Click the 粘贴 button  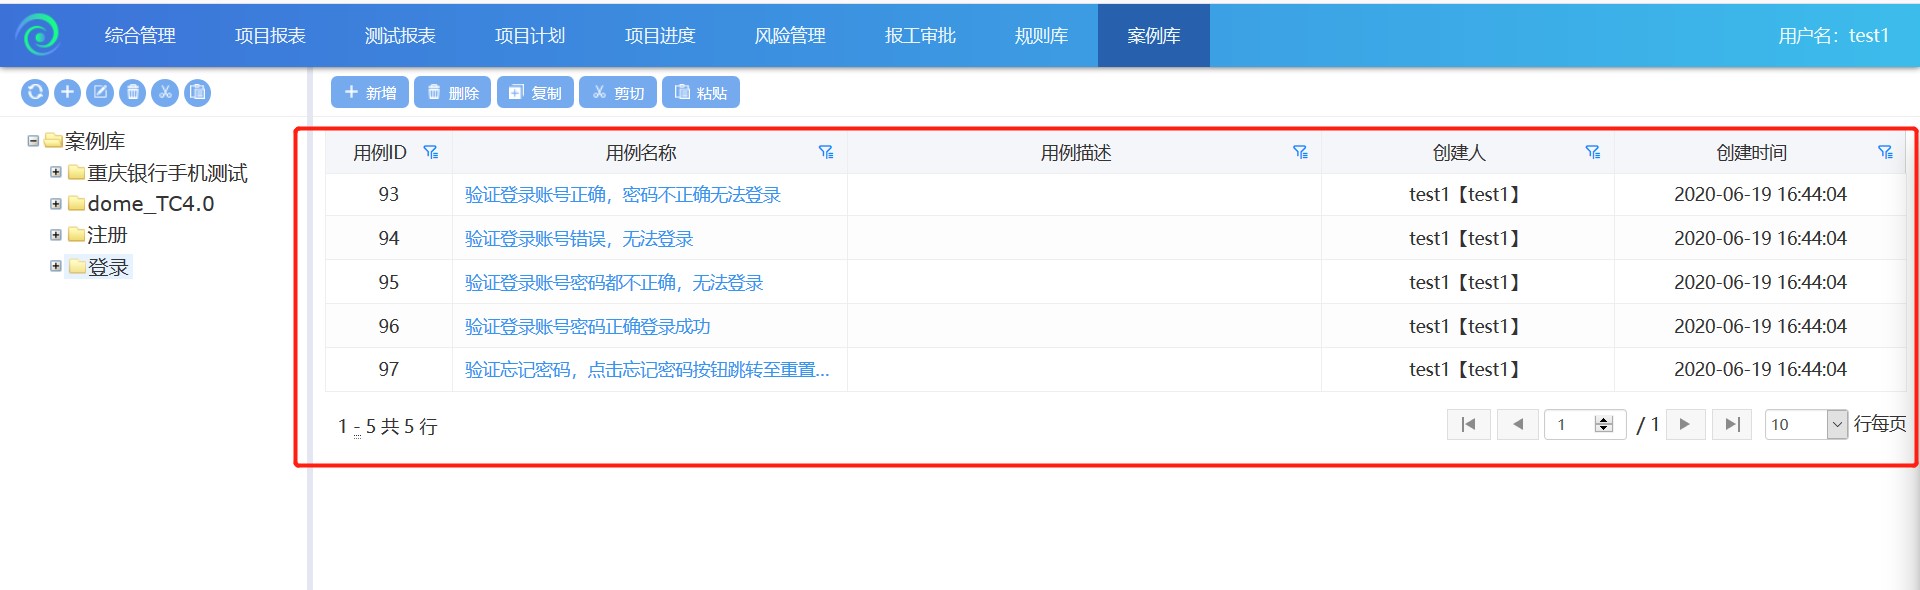click(701, 92)
